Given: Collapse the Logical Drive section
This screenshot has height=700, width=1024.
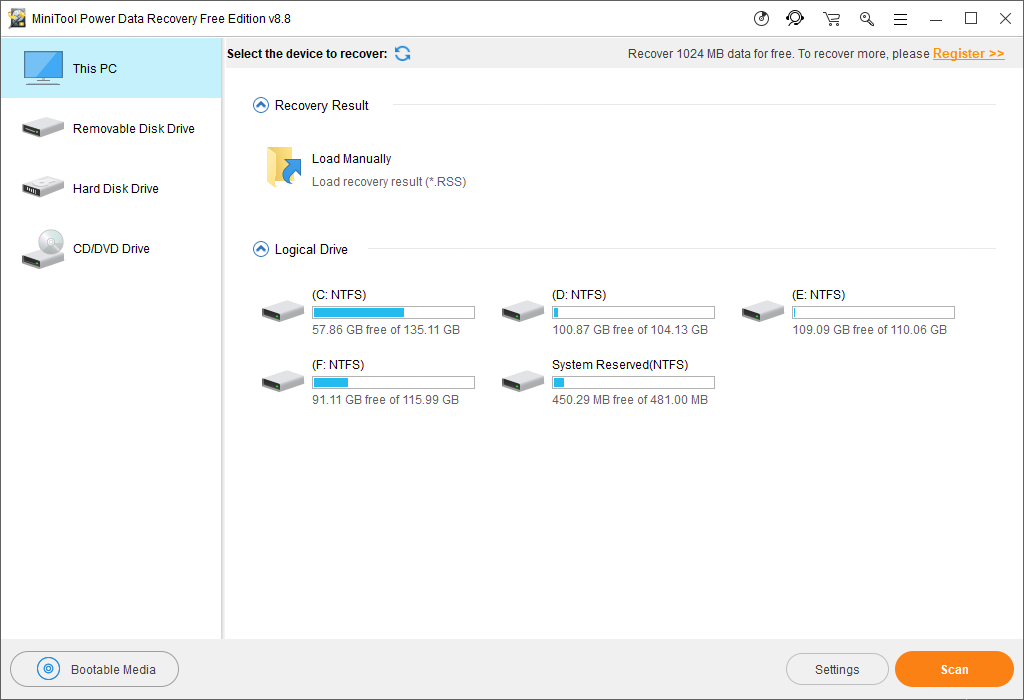Looking at the screenshot, I should coord(261,249).
